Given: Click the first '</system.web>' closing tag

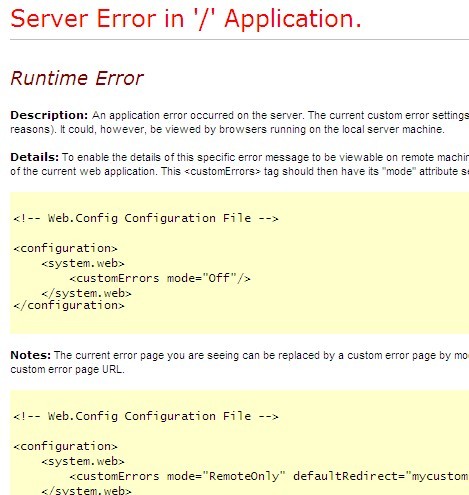Looking at the screenshot, I should click(86, 293).
